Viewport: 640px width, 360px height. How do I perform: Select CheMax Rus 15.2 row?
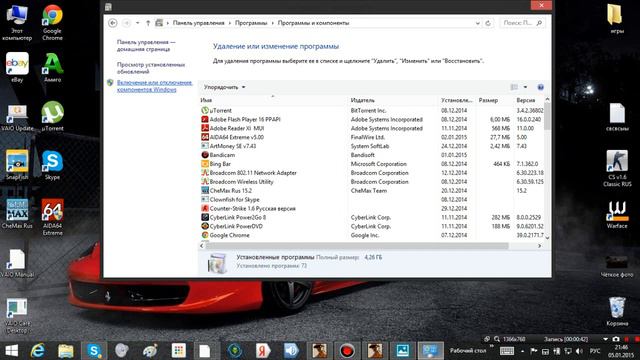tap(371, 191)
